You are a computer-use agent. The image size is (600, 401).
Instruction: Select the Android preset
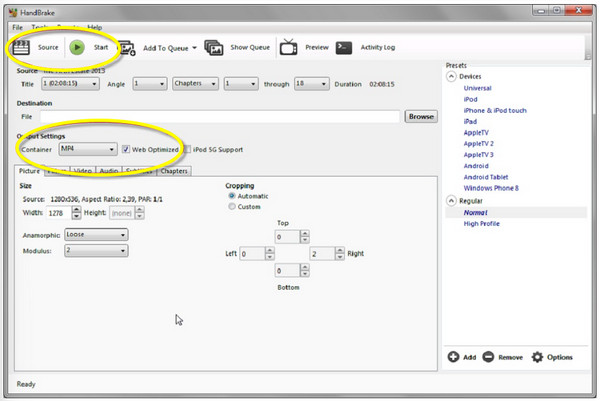click(x=476, y=166)
